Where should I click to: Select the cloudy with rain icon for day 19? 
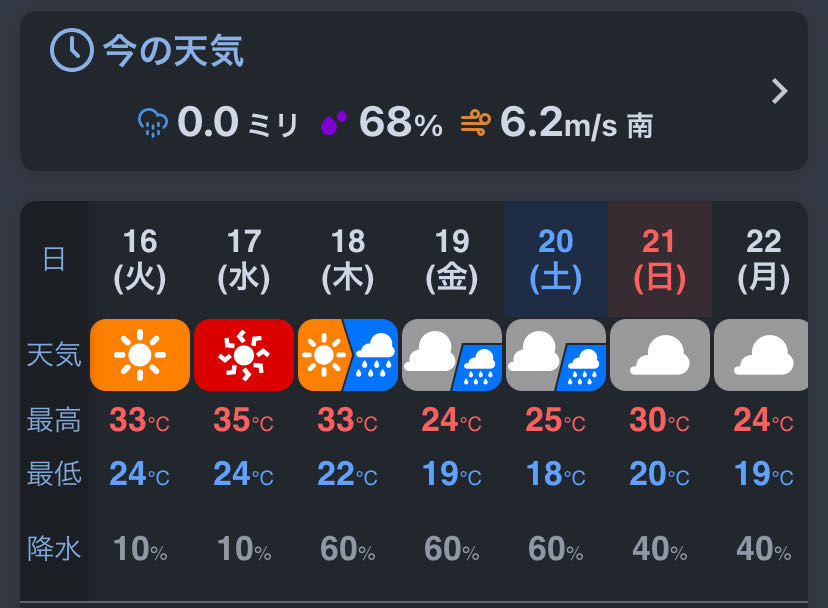tap(452, 355)
